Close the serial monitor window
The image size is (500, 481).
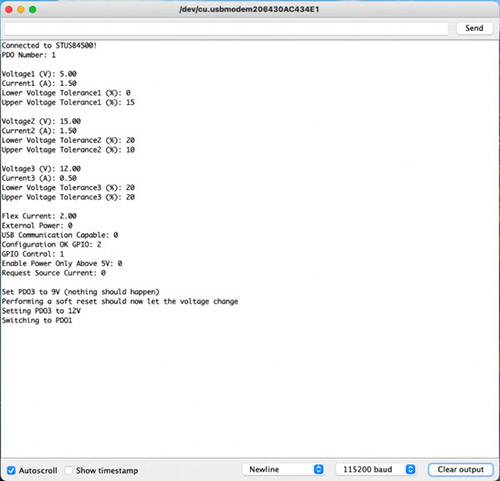(x=9, y=9)
